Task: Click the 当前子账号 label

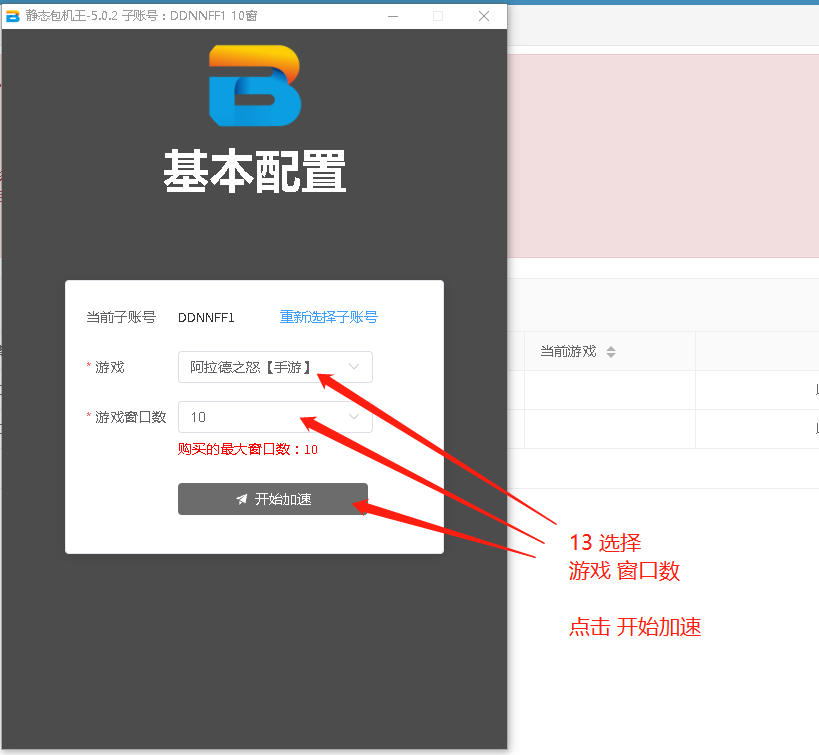Action: click(x=121, y=318)
